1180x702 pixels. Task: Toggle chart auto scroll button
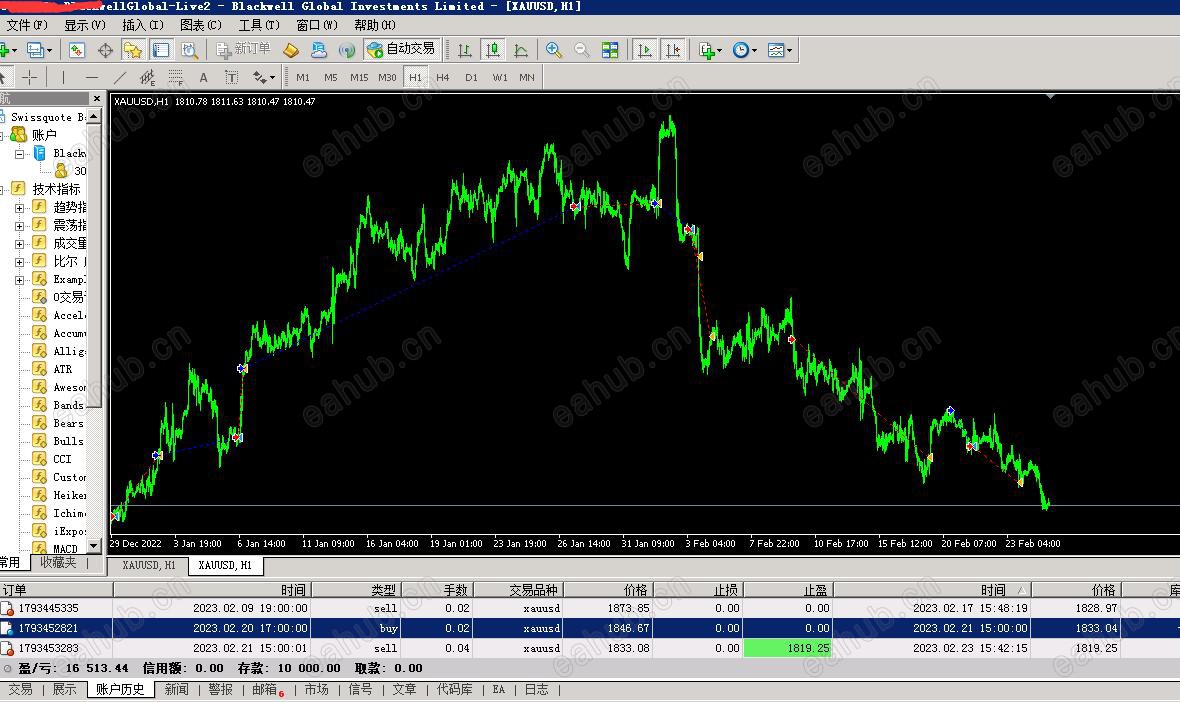click(x=645, y=50)
